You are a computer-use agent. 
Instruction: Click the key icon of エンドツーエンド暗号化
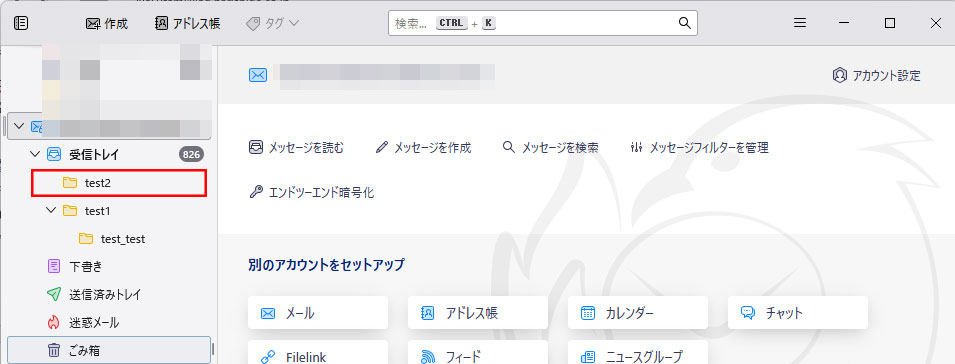click(256, 193)
